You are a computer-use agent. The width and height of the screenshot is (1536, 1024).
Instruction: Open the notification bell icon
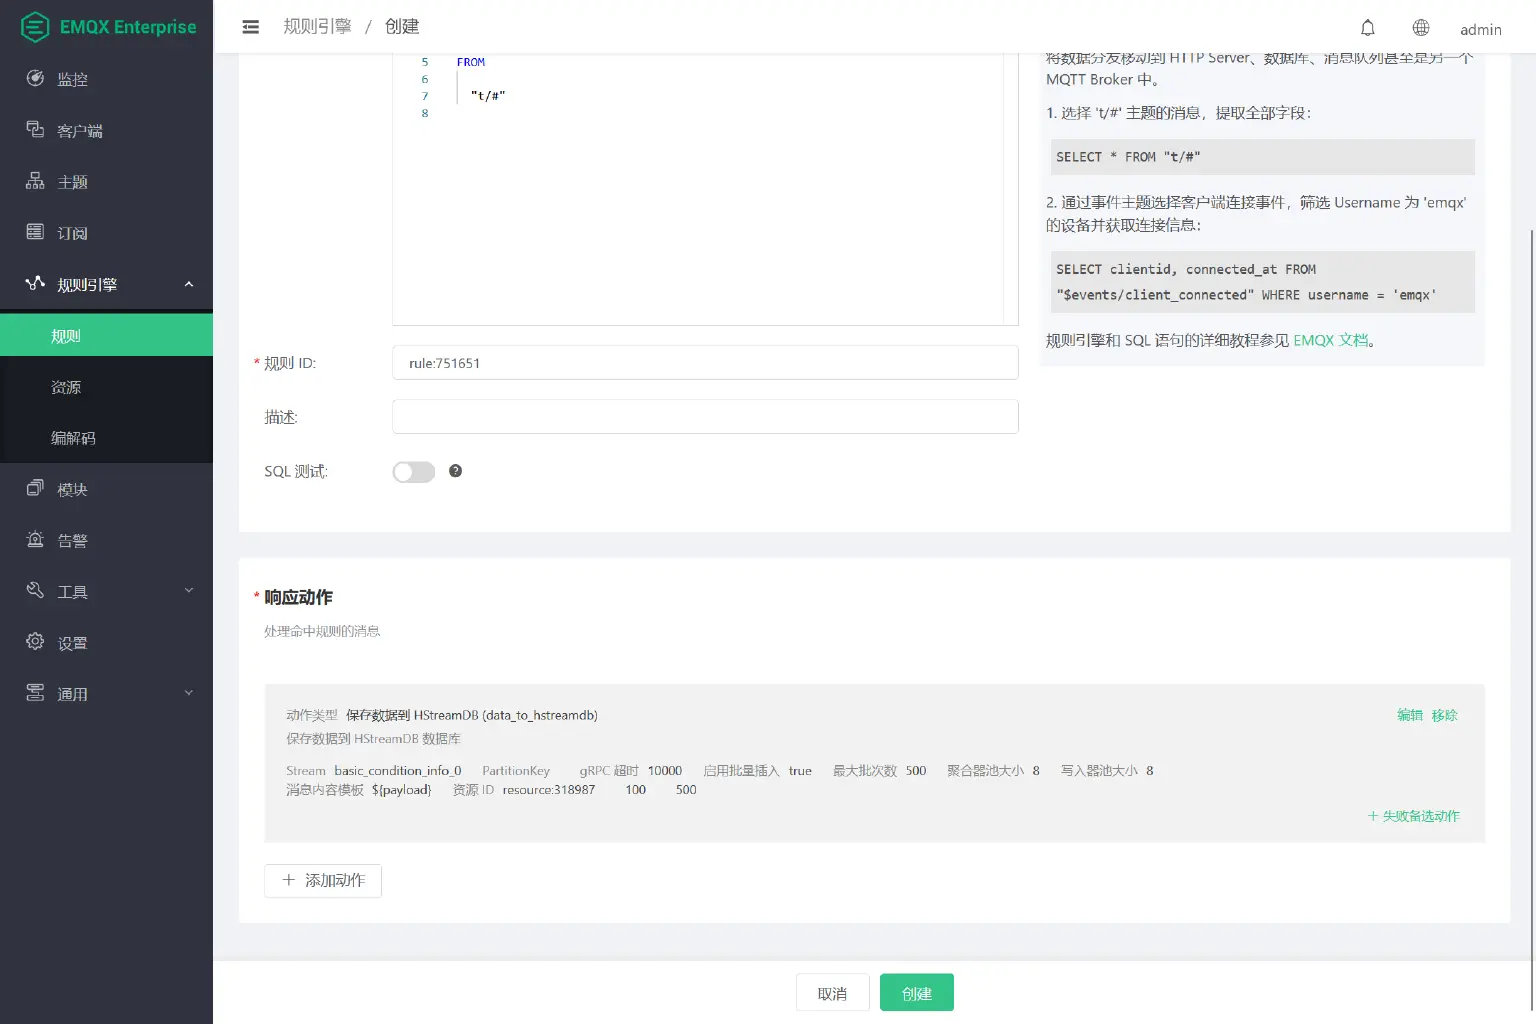[1367, 27]
